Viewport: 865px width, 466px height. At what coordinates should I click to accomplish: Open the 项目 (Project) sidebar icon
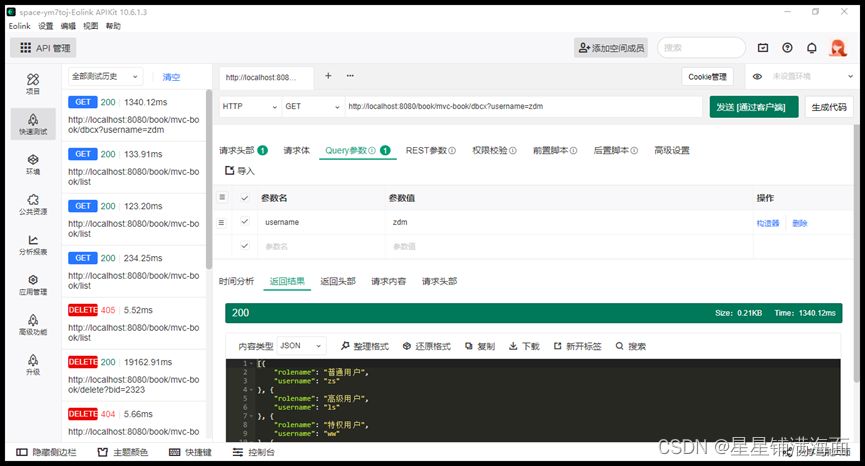point(33,83)
